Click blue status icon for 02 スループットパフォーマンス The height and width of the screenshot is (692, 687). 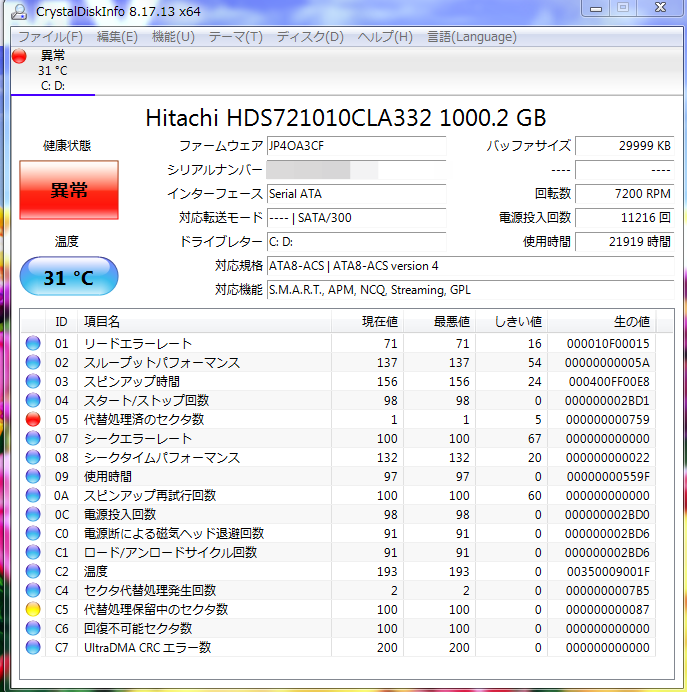pyautogui.click(x=33, y=362)
